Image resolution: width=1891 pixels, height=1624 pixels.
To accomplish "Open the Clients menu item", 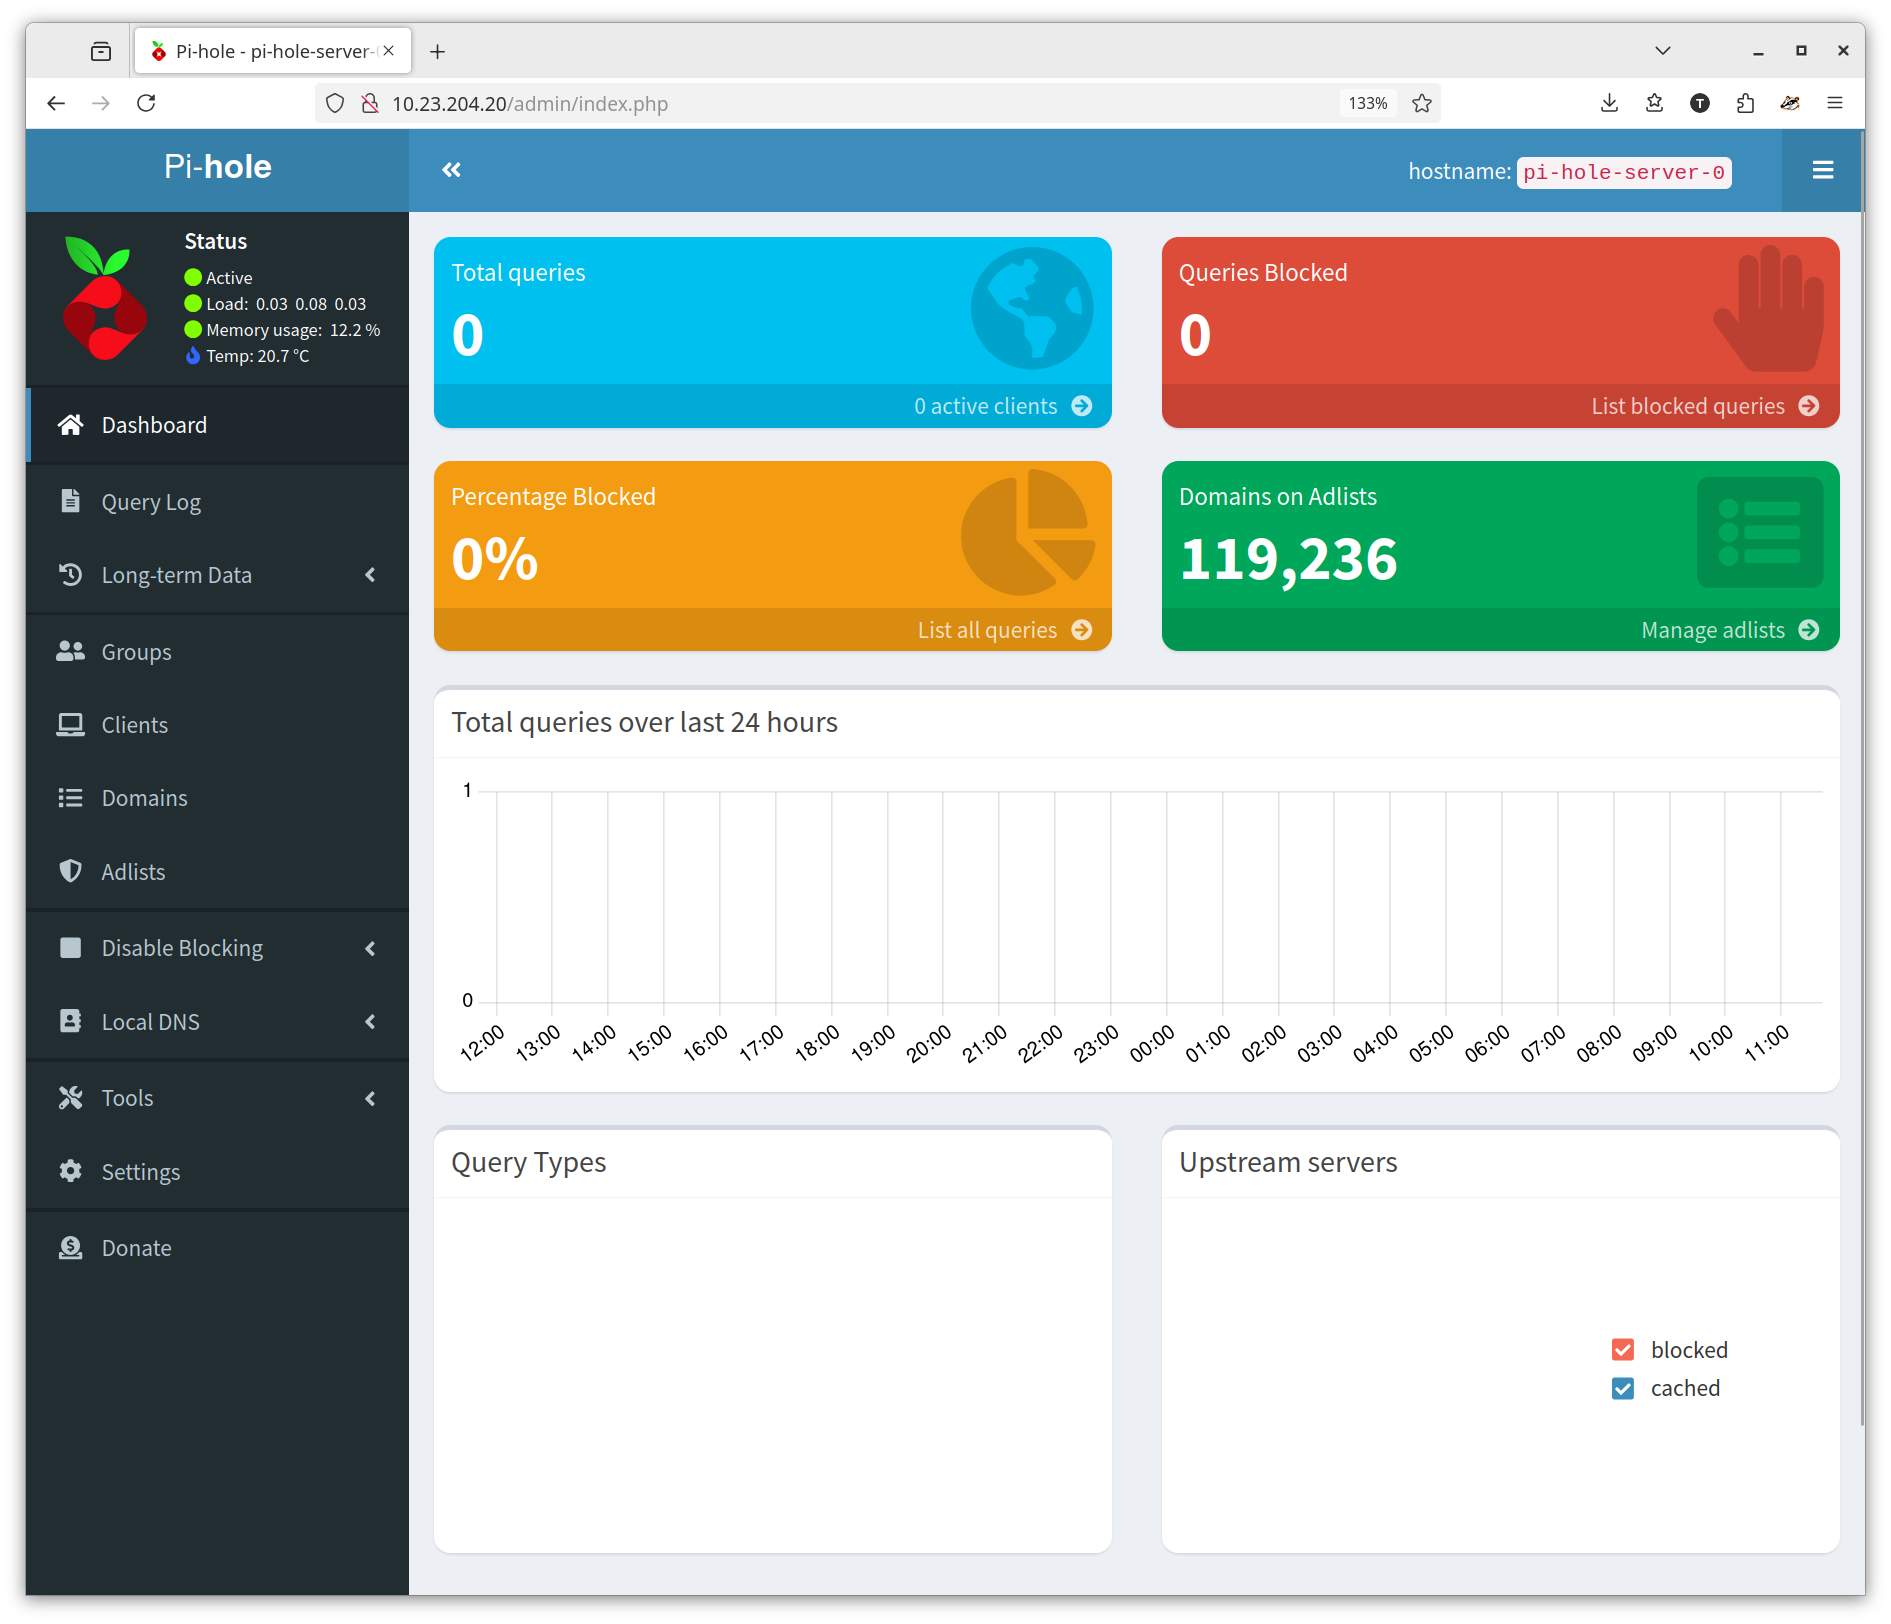I will pyautogui.click(x=217, y=725).
